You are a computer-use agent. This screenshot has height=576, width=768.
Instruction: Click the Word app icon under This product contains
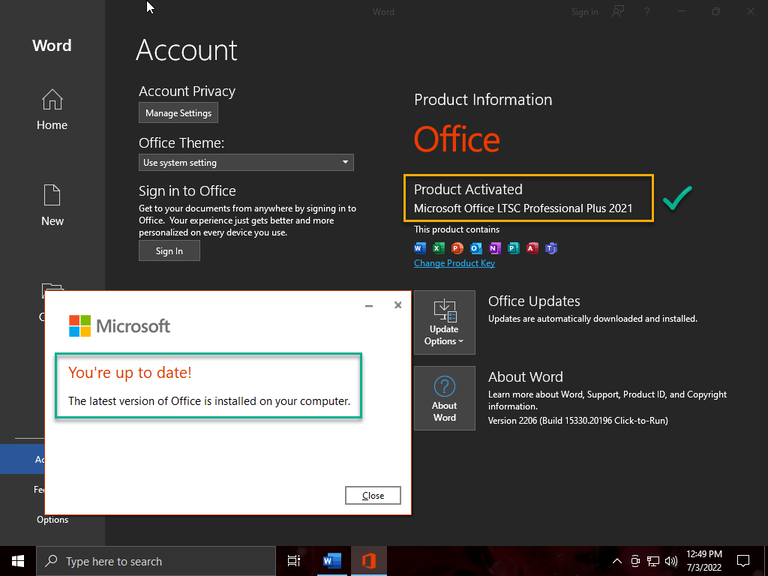coord(420,248)
